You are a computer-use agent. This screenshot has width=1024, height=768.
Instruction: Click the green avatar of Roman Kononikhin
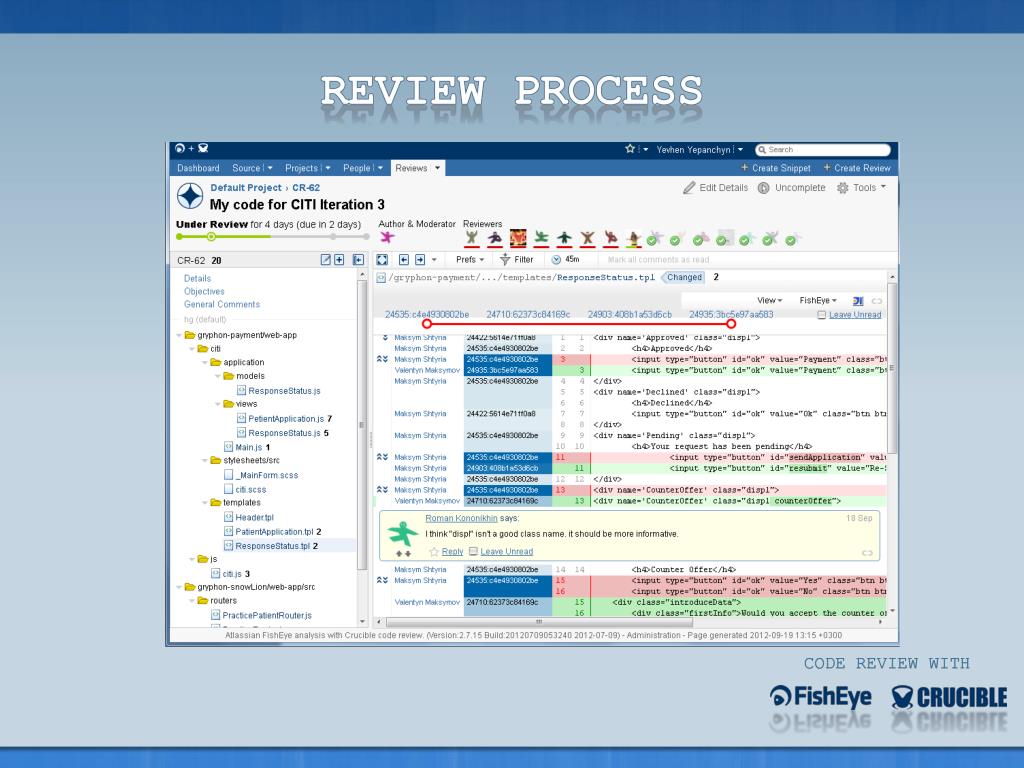[x=402, y=534]
